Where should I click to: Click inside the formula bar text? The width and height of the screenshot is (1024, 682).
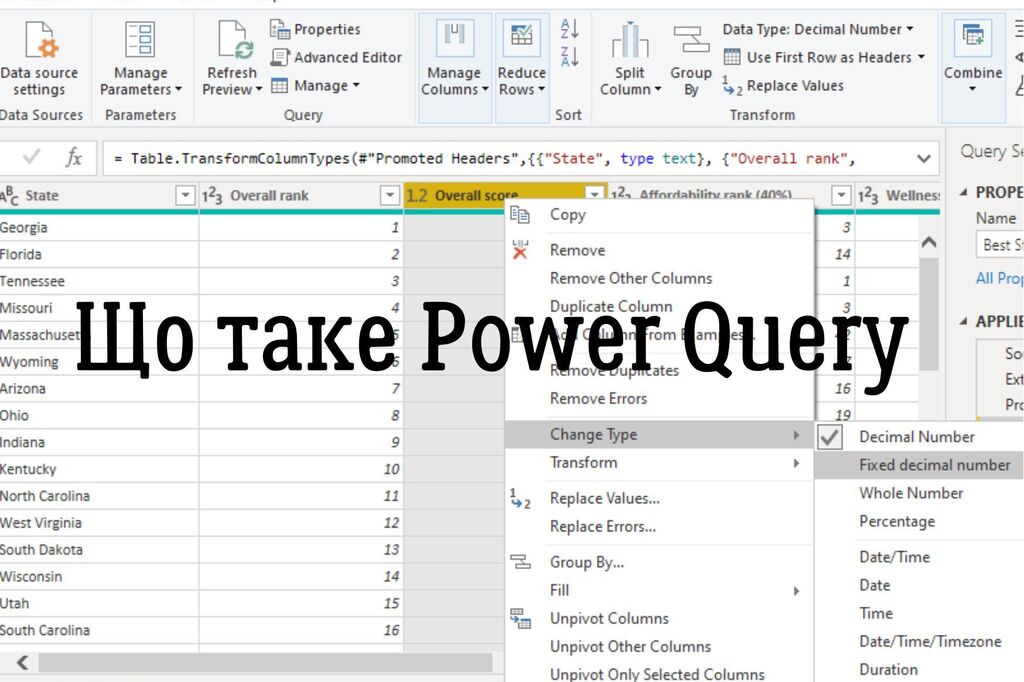483,158
